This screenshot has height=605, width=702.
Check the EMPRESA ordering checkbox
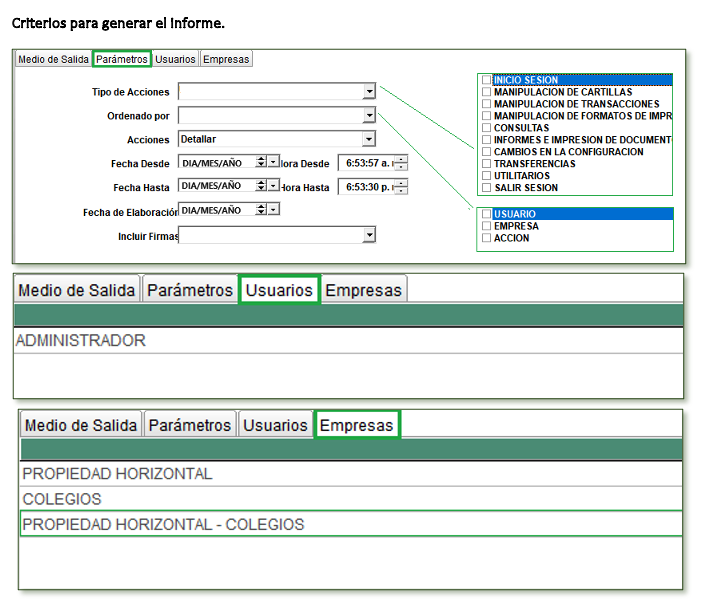(487, 226)
